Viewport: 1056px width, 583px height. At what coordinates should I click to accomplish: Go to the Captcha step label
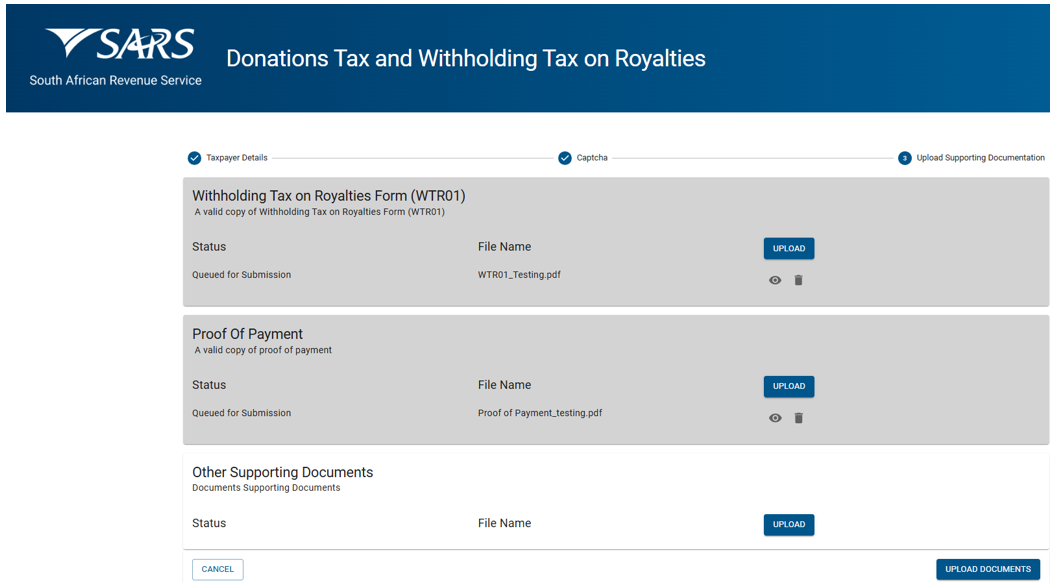(x=592, y=158)
